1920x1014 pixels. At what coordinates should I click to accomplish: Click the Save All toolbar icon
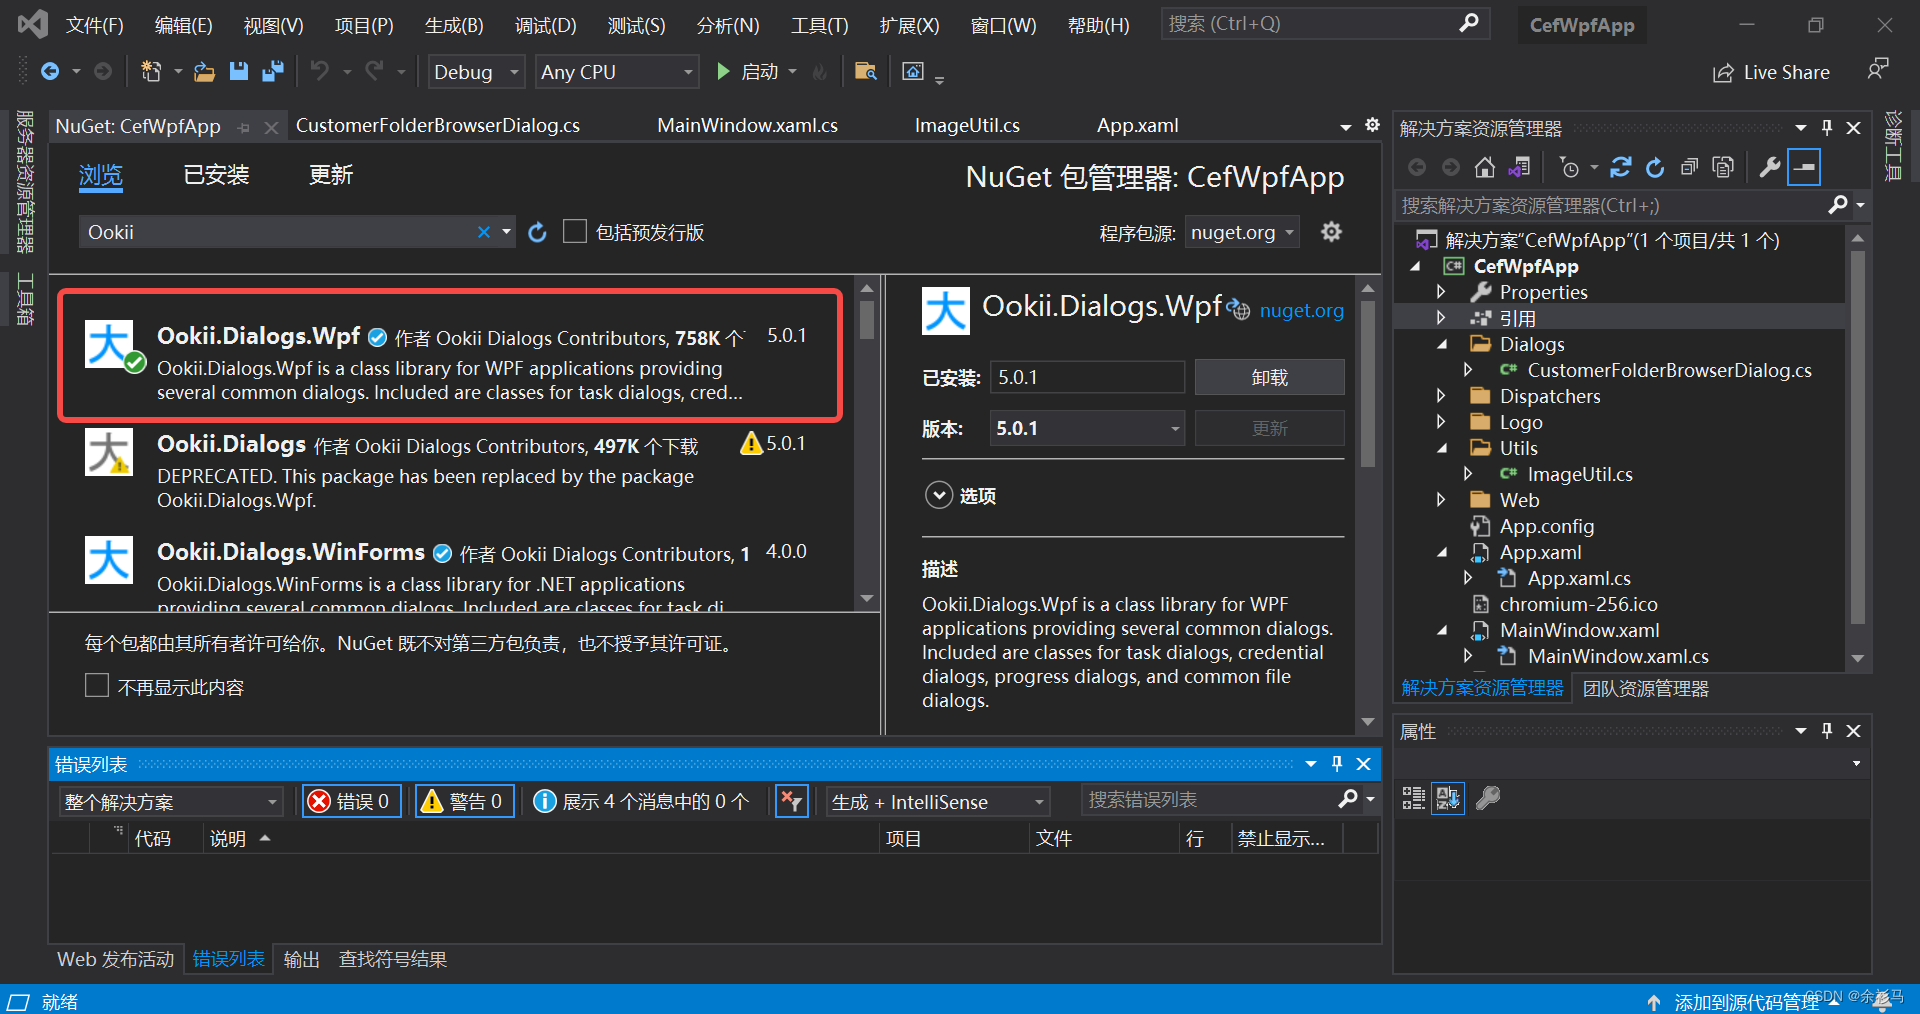click(x=272, y=71)
